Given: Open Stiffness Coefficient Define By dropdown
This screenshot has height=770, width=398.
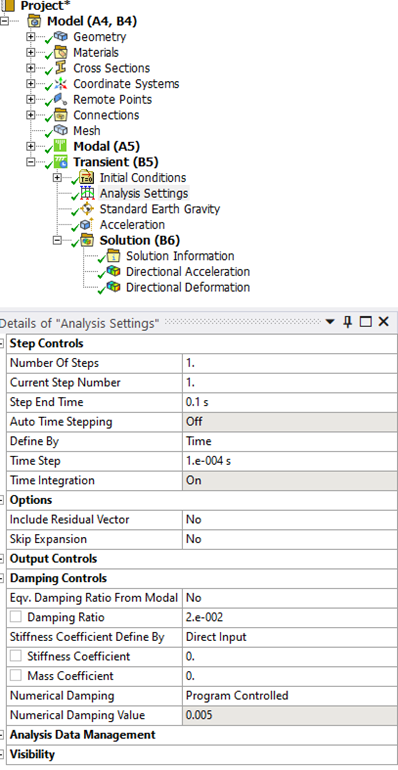Looking at the screenshot, I should click(289, 637).
